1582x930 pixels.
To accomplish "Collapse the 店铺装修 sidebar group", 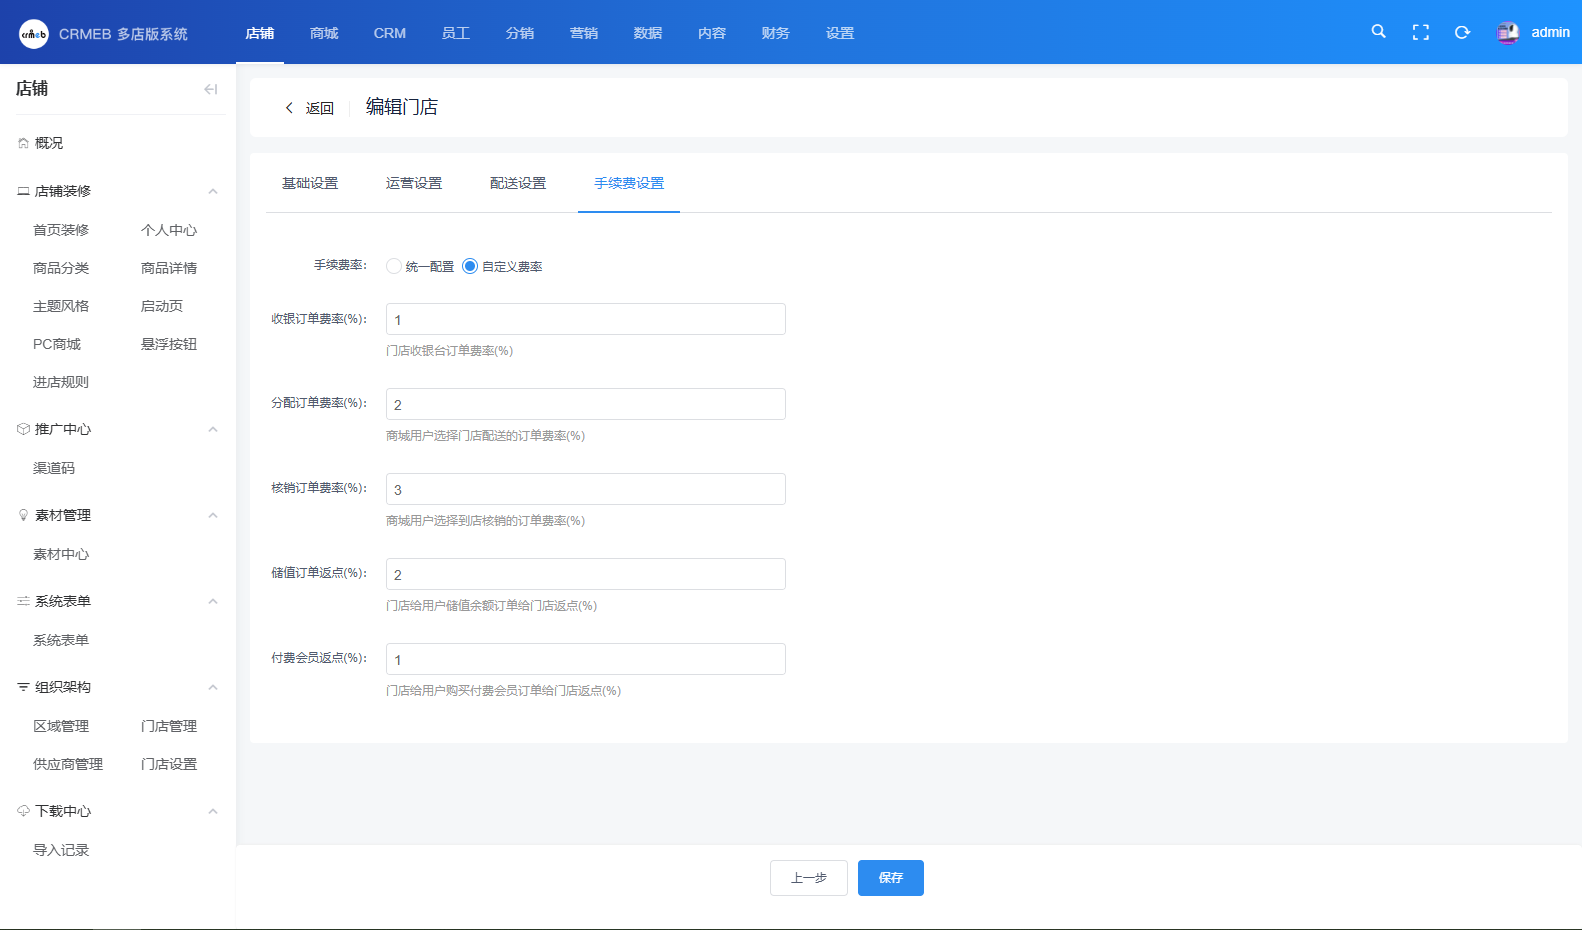I will coord(212,191).
